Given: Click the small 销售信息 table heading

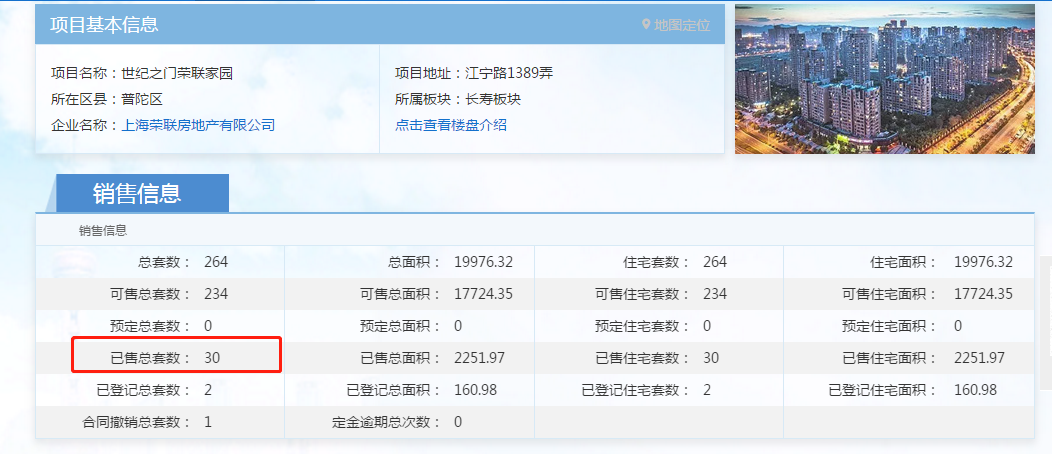Looking at the screenshot, I should 103,231.
